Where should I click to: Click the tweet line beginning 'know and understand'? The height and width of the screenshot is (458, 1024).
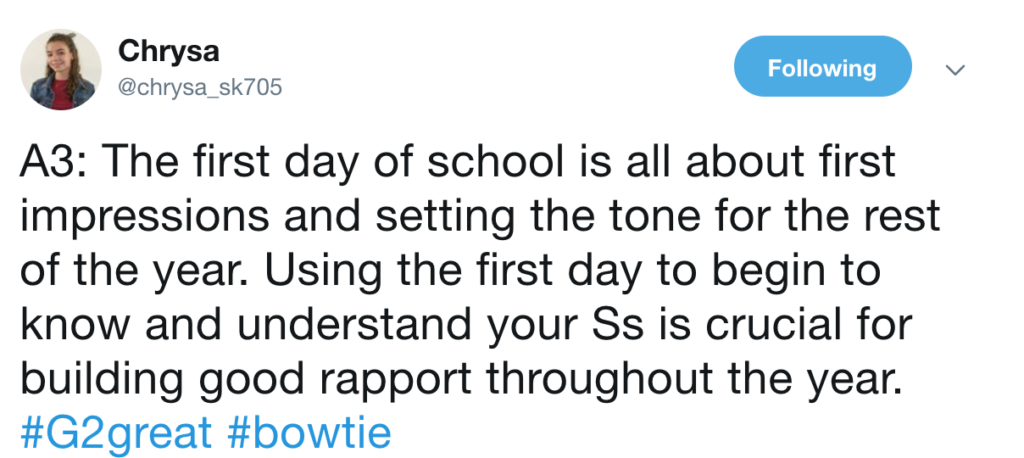[x=466, y=325]
